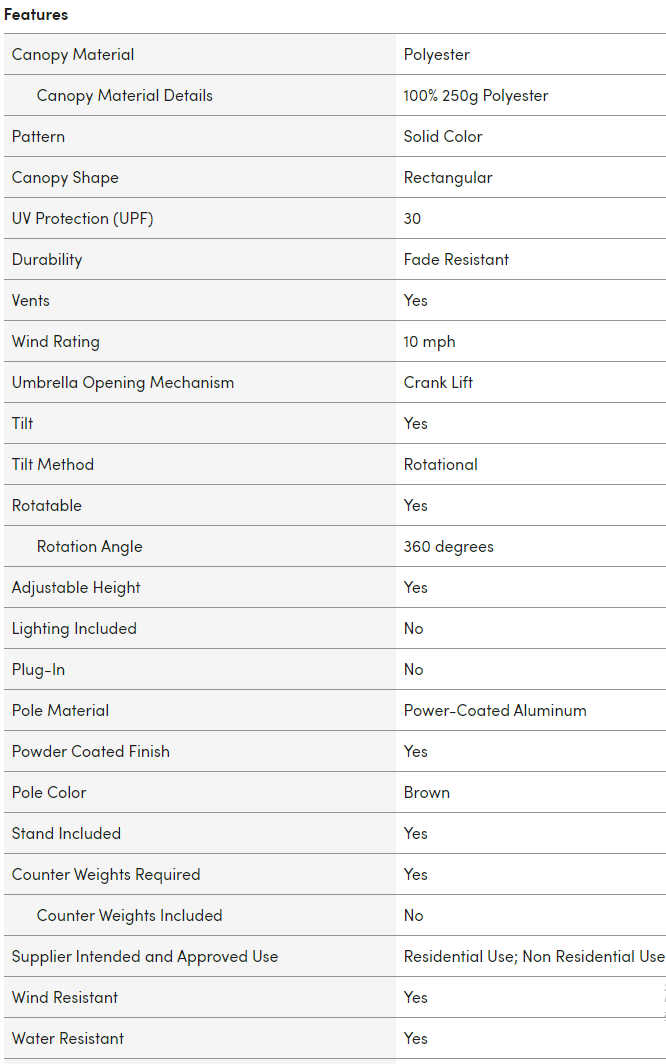Click the Umbrella Opening Mechanism label
Viewport: 666px width, 1064px height.
[x=123, y=383]
